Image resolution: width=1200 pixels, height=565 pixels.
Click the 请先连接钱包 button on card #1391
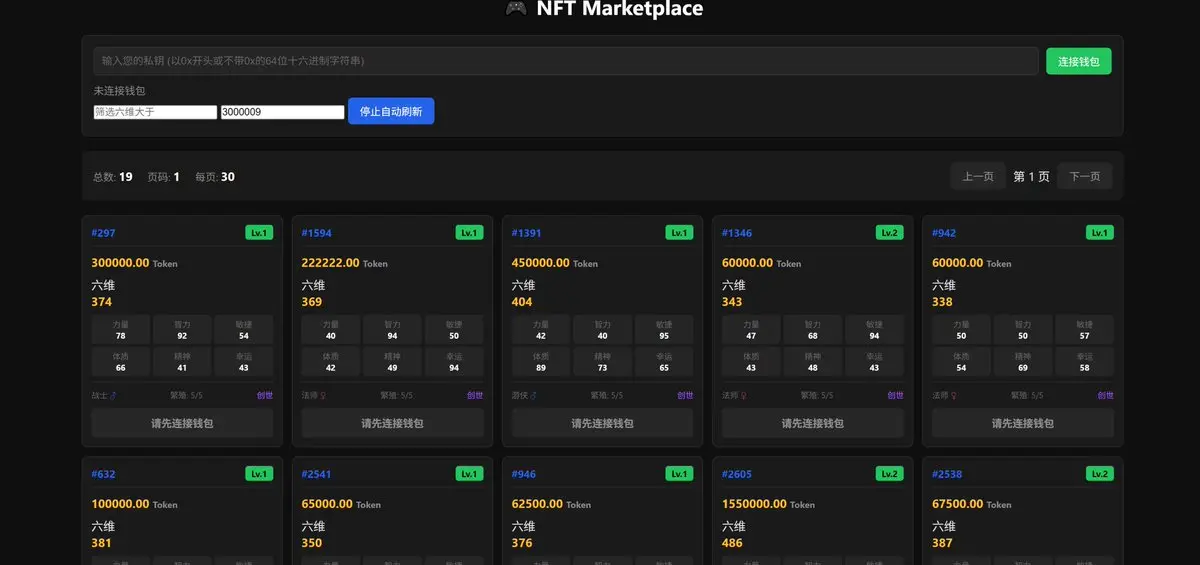tap(602, 423)
